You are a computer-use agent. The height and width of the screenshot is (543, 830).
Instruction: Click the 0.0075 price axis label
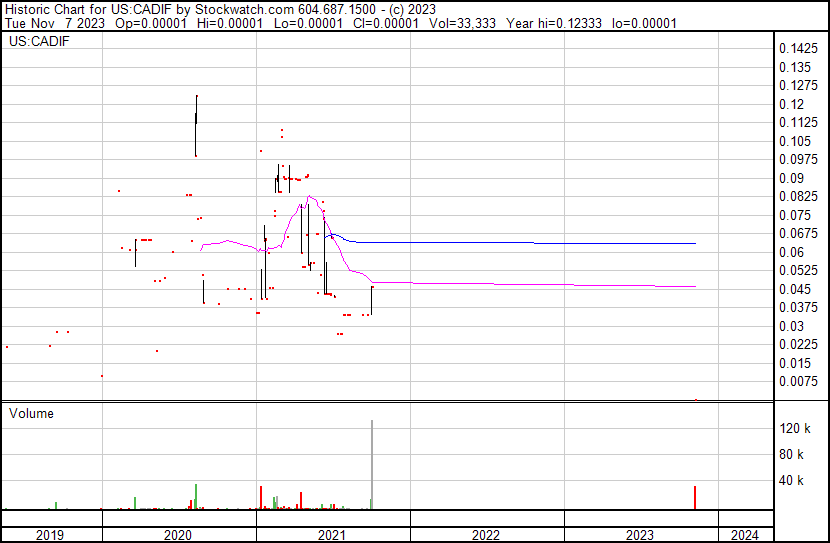click(x=798, y=381)
